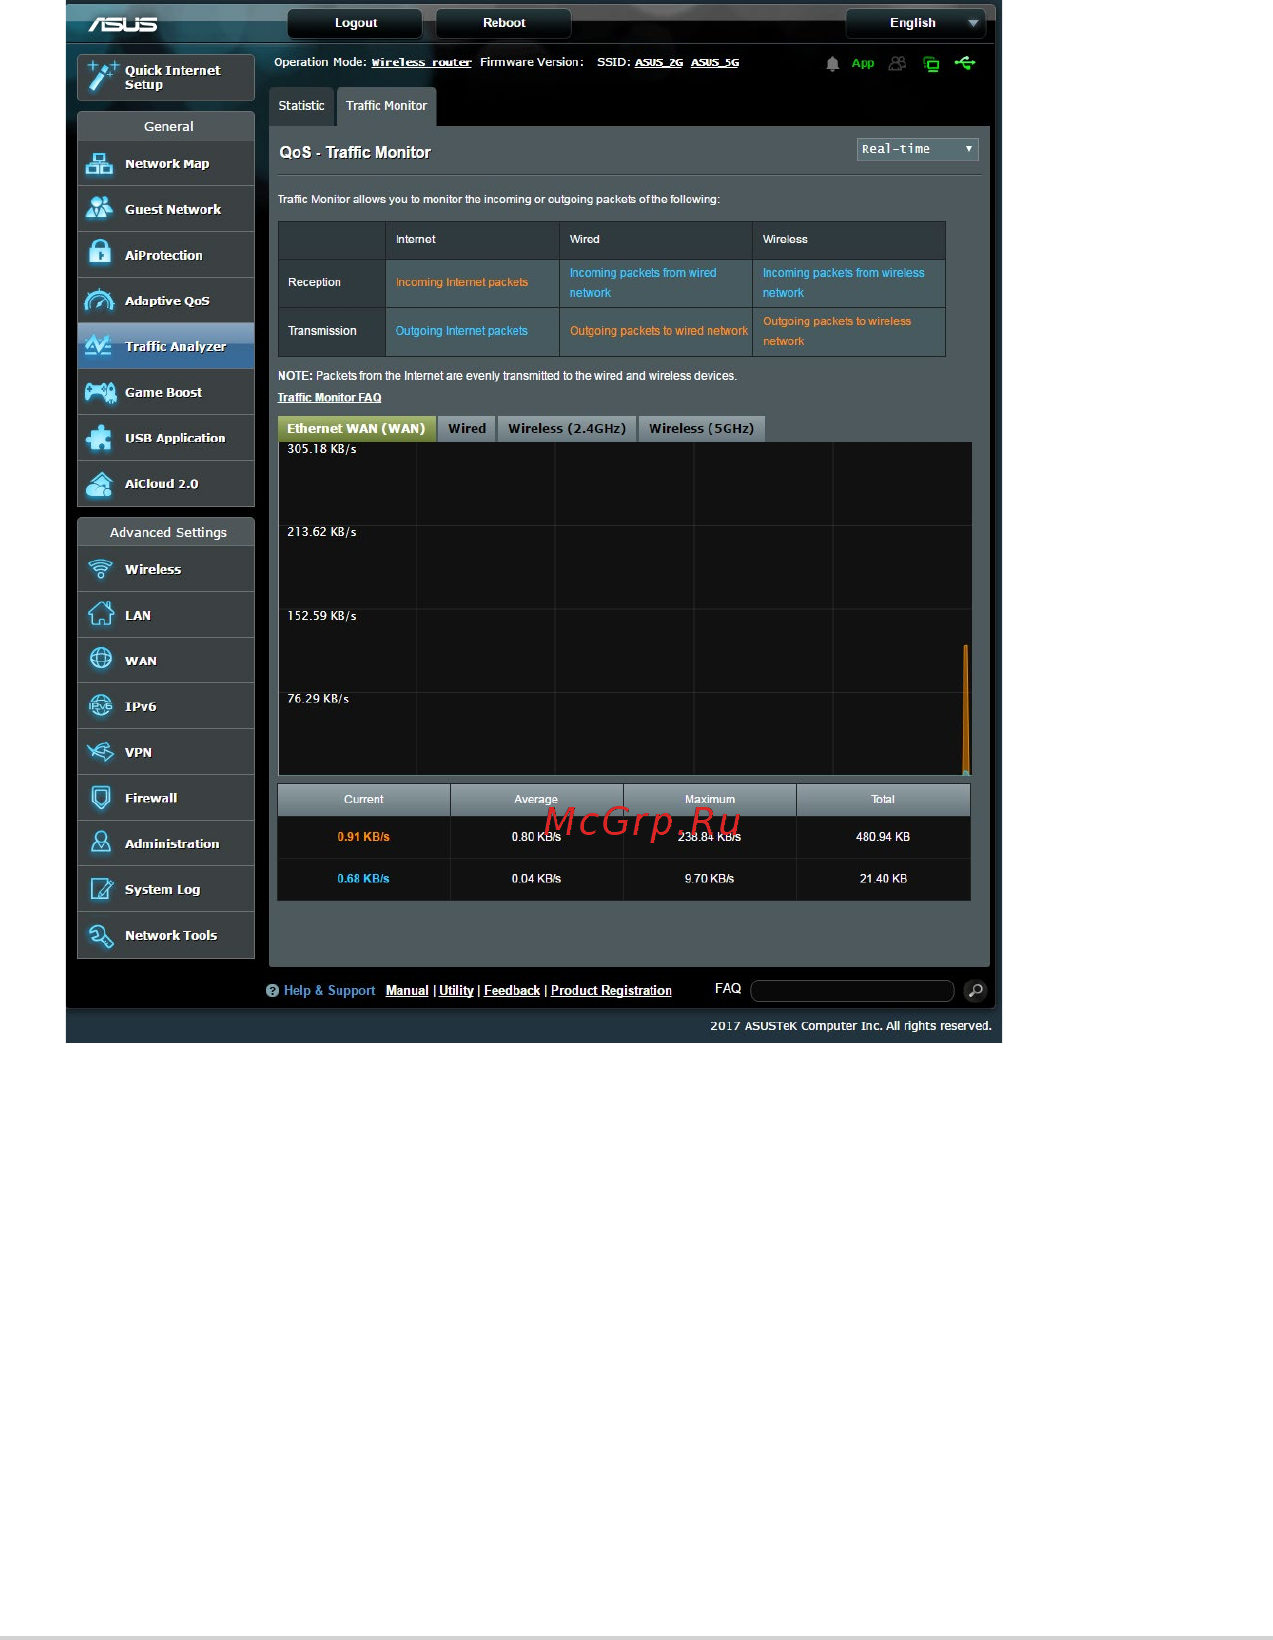Click 'Incoming packets from wireless network' cell
Image resolution: width=1273 pixels, height=1640 pixels.
848,283
